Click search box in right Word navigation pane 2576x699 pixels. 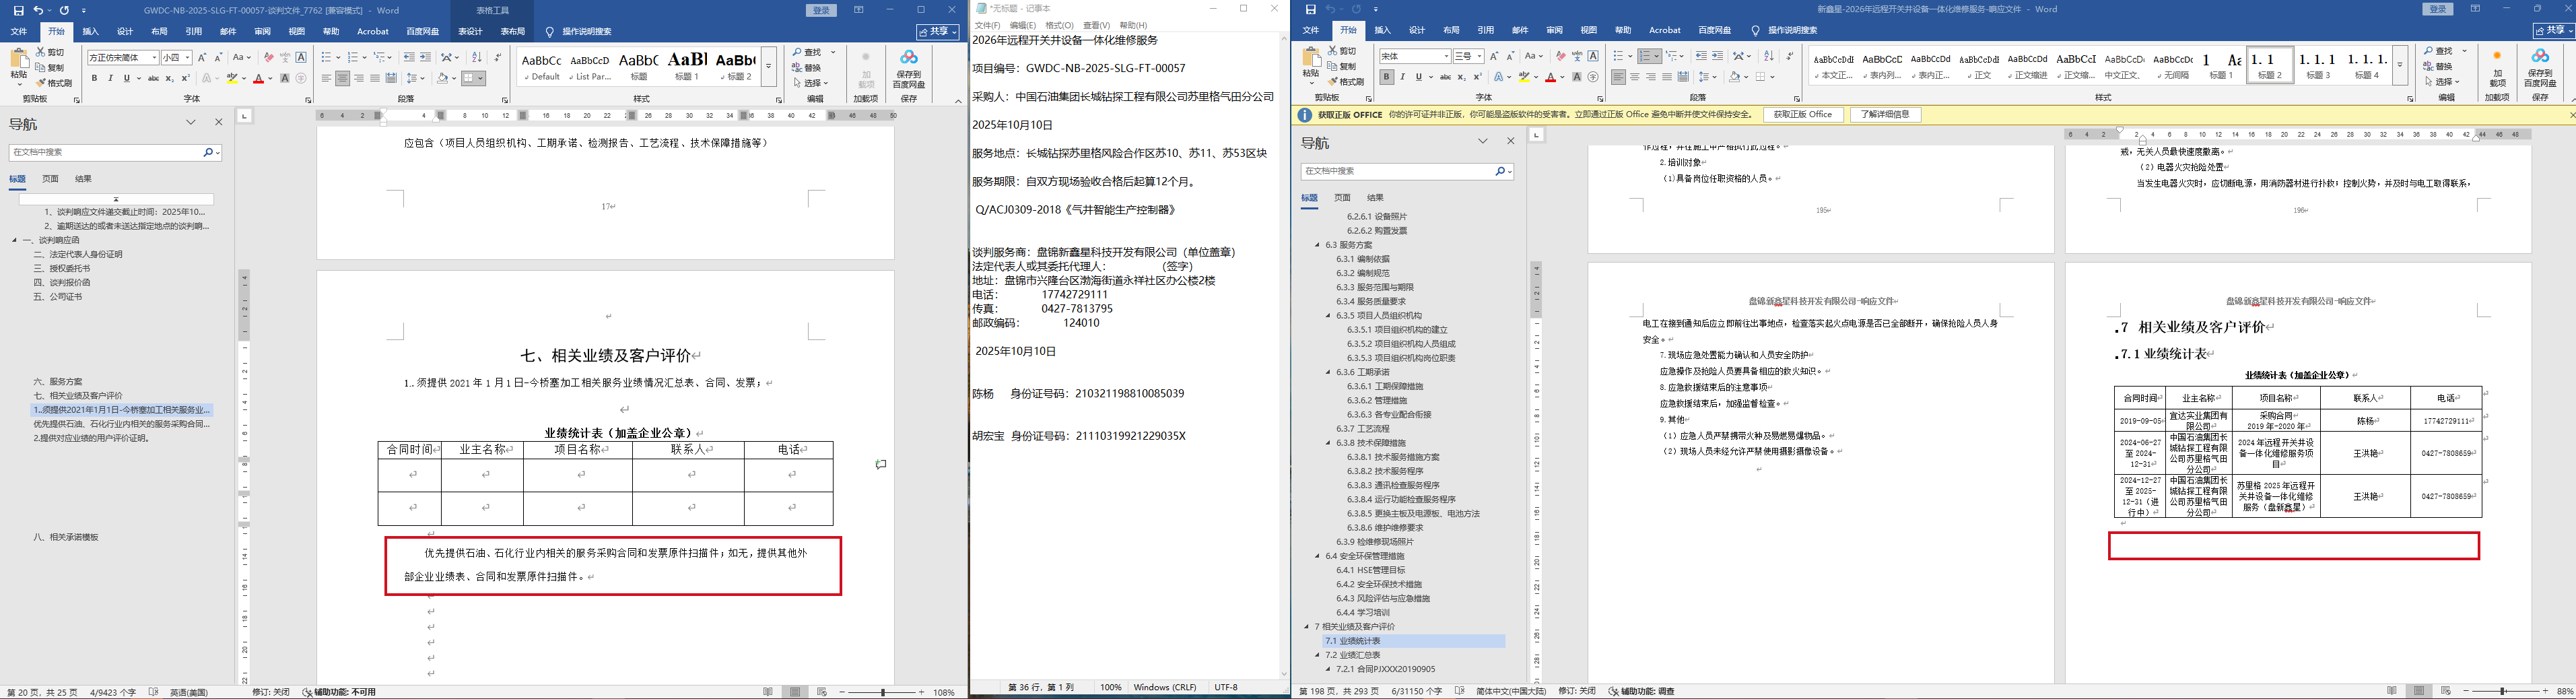1398,172
